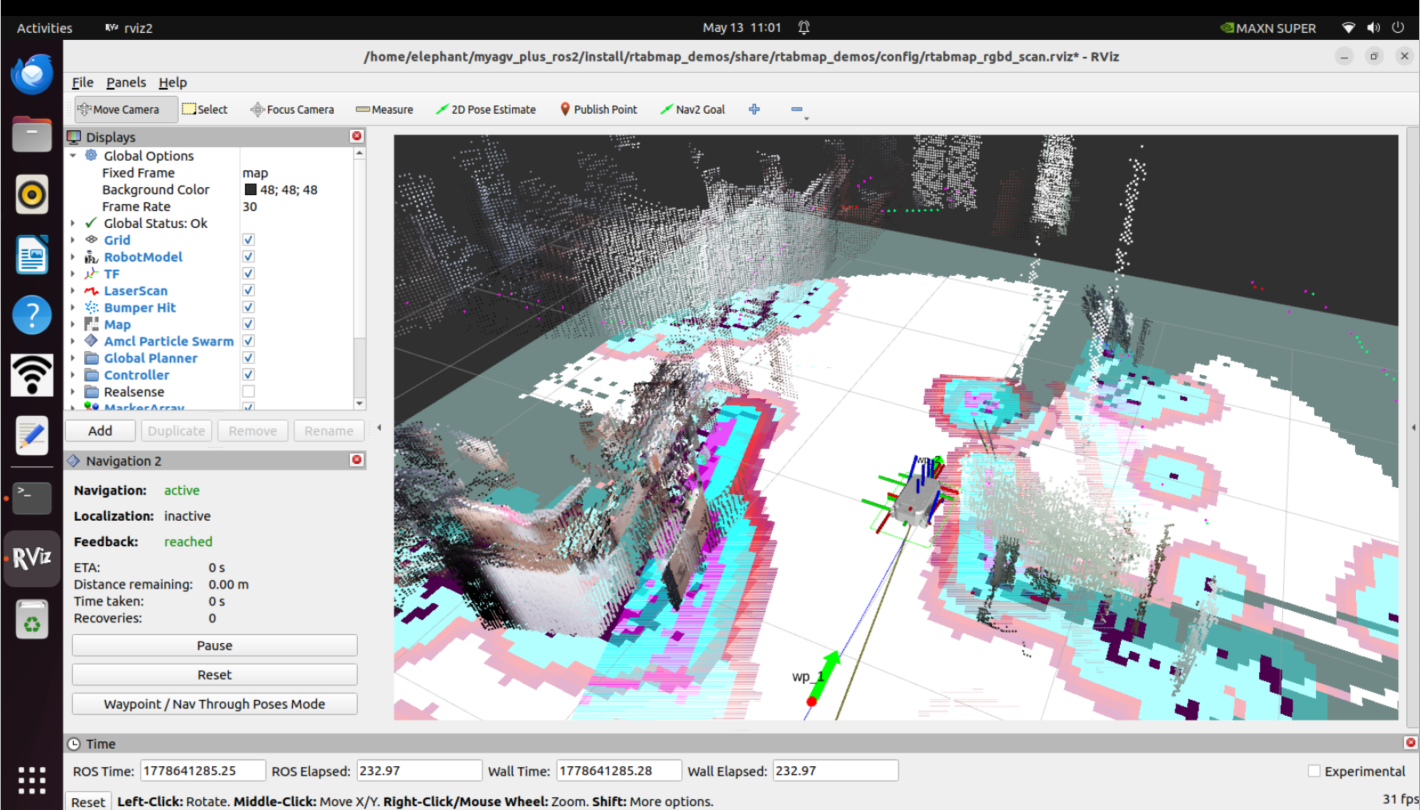Click Waypoint / Nav Through Poses Mode button
Image resolution: width=1420 pixels, height=810 pixels.
point(214,704)
